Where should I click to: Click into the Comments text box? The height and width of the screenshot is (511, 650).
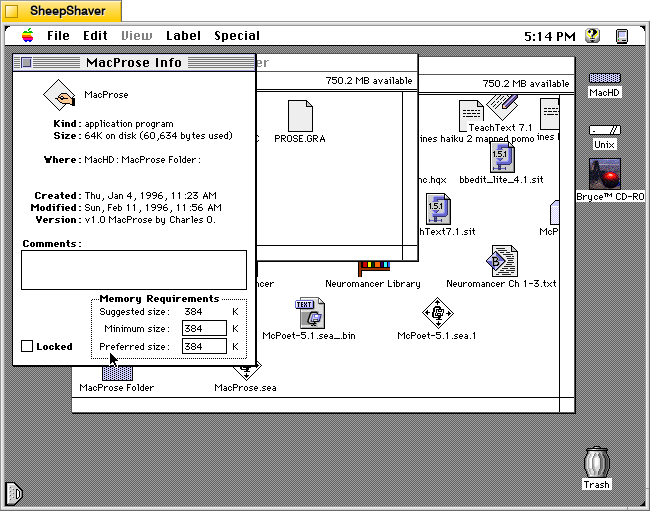point(134,270)
